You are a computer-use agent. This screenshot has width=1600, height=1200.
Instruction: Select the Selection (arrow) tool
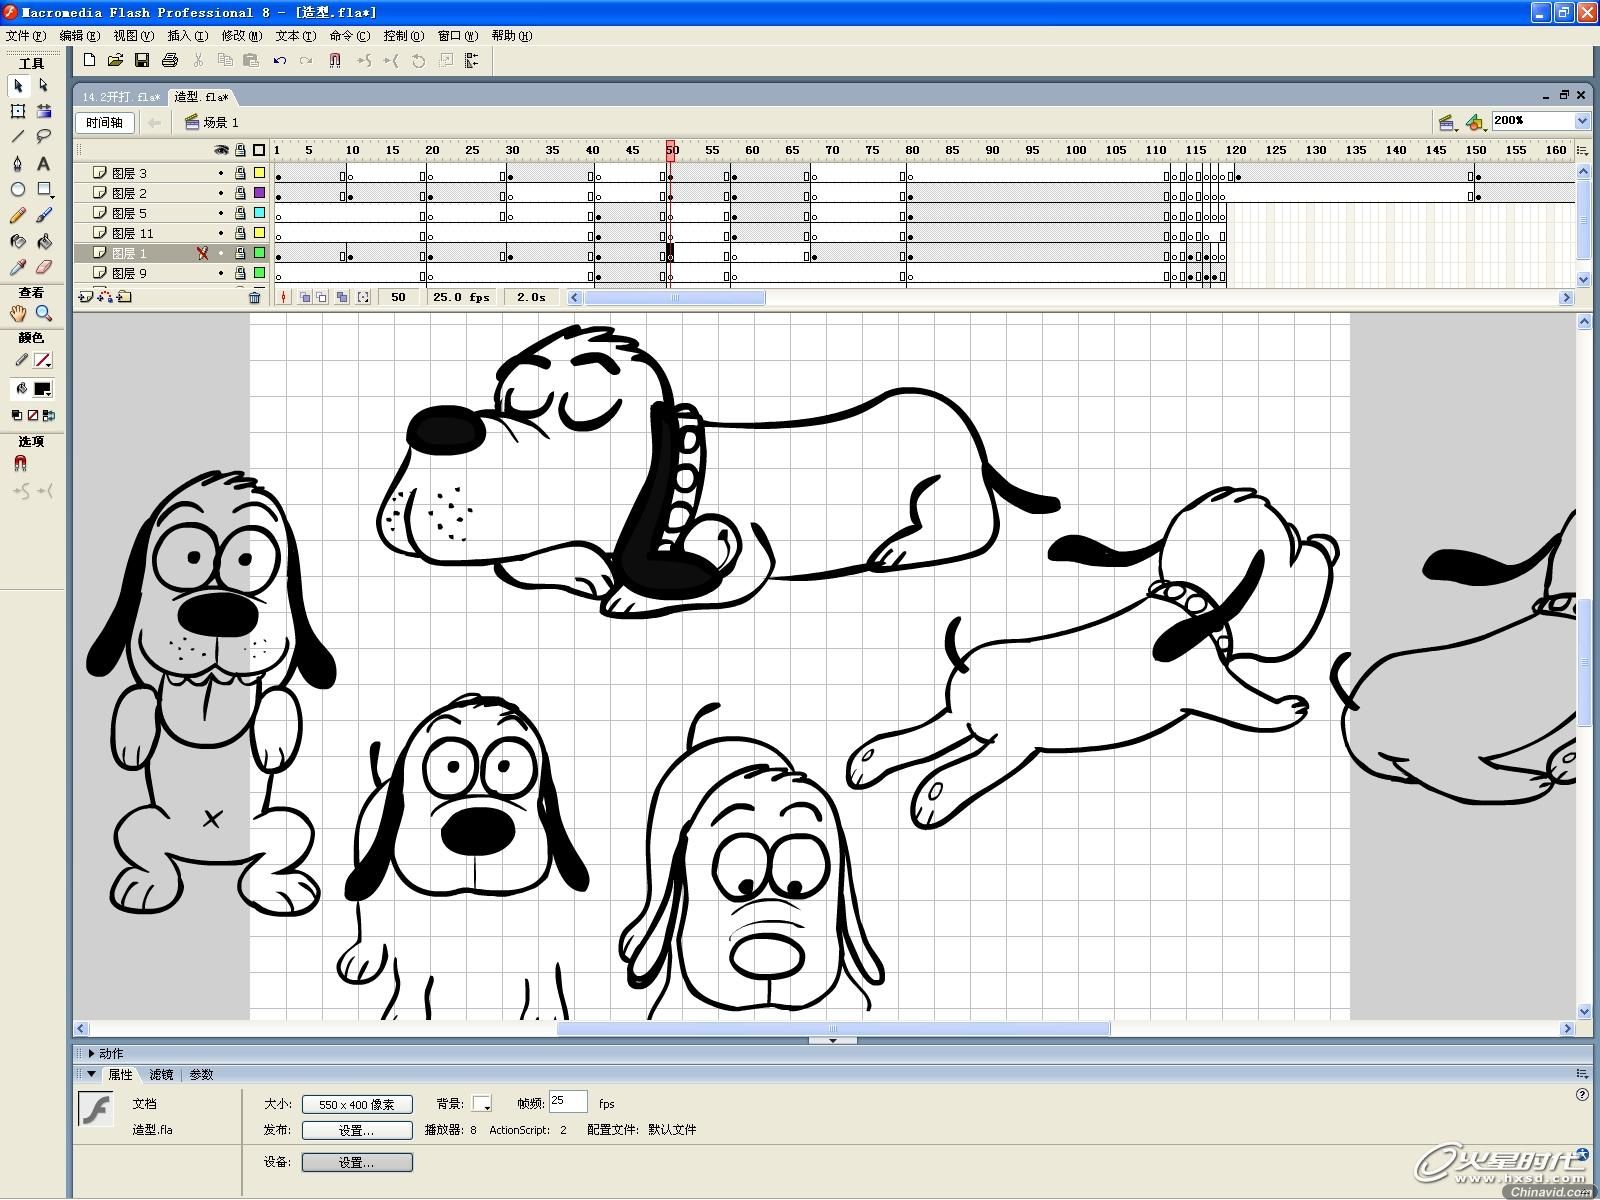(x=18, y=86)
